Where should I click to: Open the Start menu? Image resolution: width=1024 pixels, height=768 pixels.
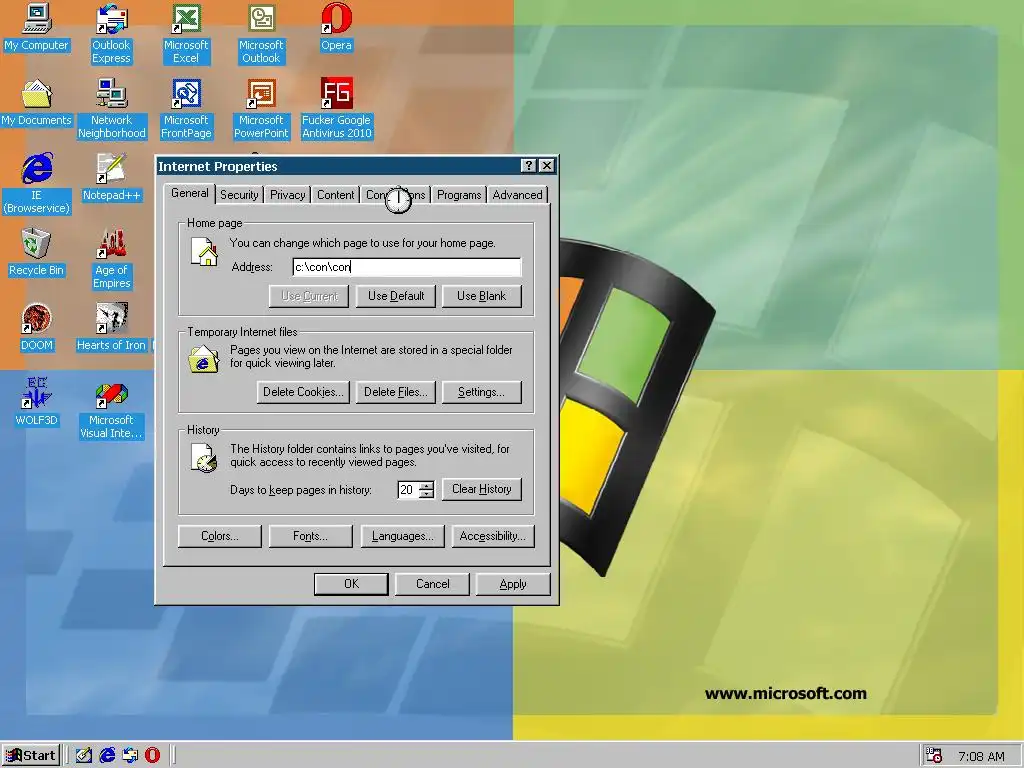click(x=31, y=756)
